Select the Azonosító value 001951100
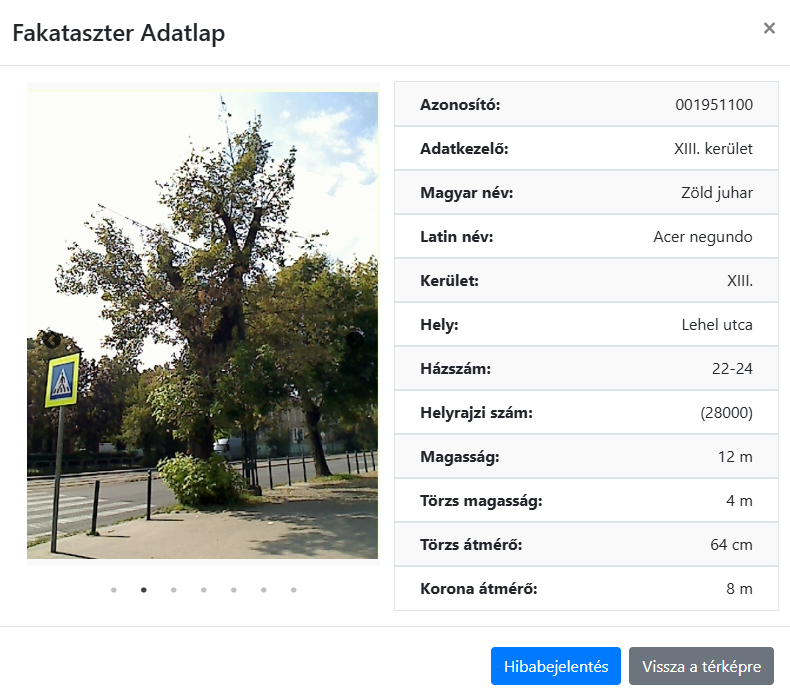Screen dimensions: 790x700 [x=713, y=105]
